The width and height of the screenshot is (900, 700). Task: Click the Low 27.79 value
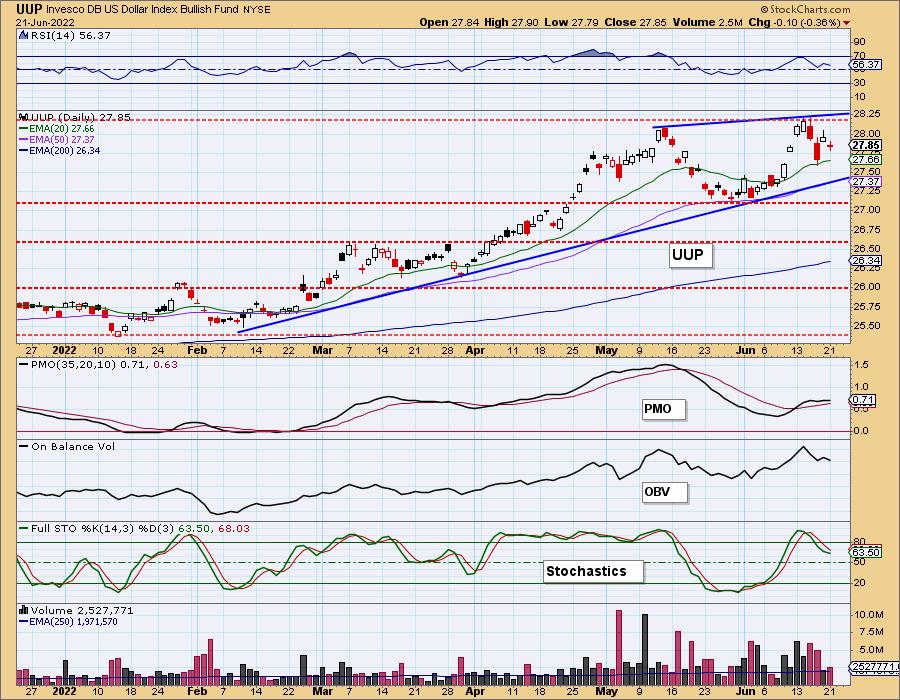(571, 22)
